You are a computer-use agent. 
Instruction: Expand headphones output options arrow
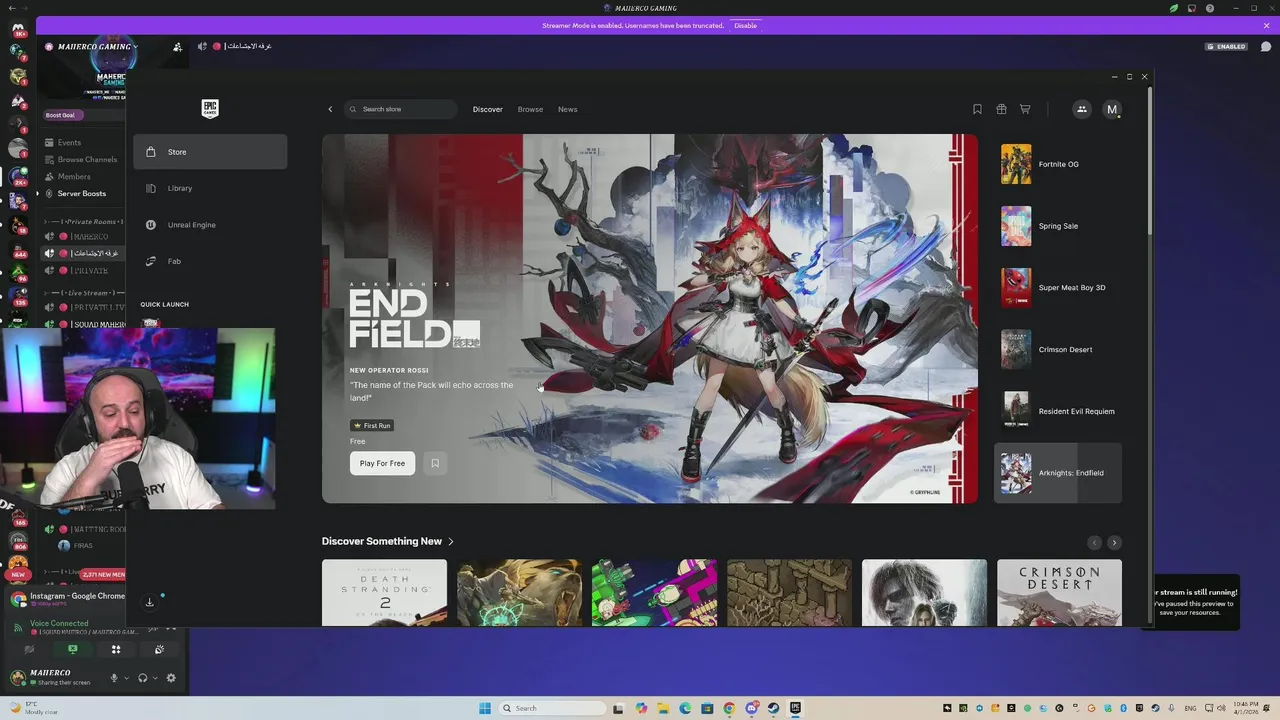[x=155, y=678]
